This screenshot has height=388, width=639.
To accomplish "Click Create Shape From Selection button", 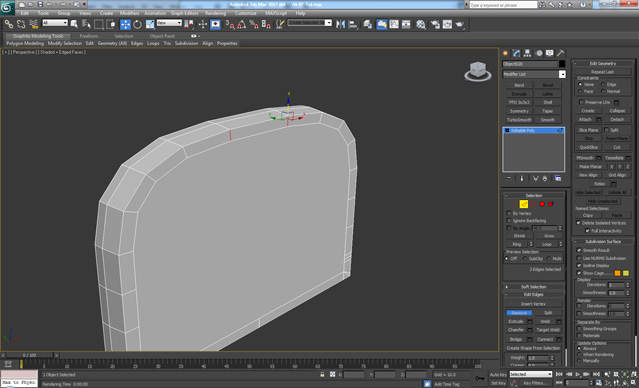I will point(533,348).
